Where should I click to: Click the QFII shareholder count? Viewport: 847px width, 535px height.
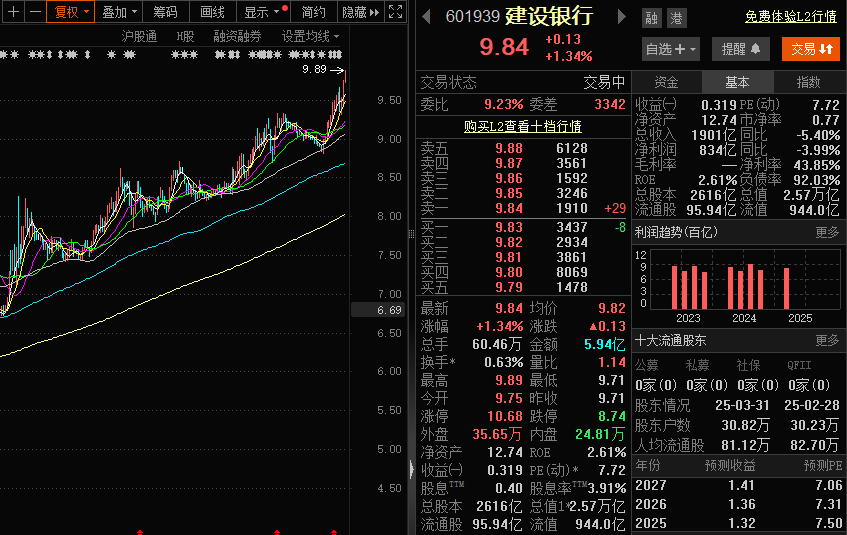click(x=809, y=385)
